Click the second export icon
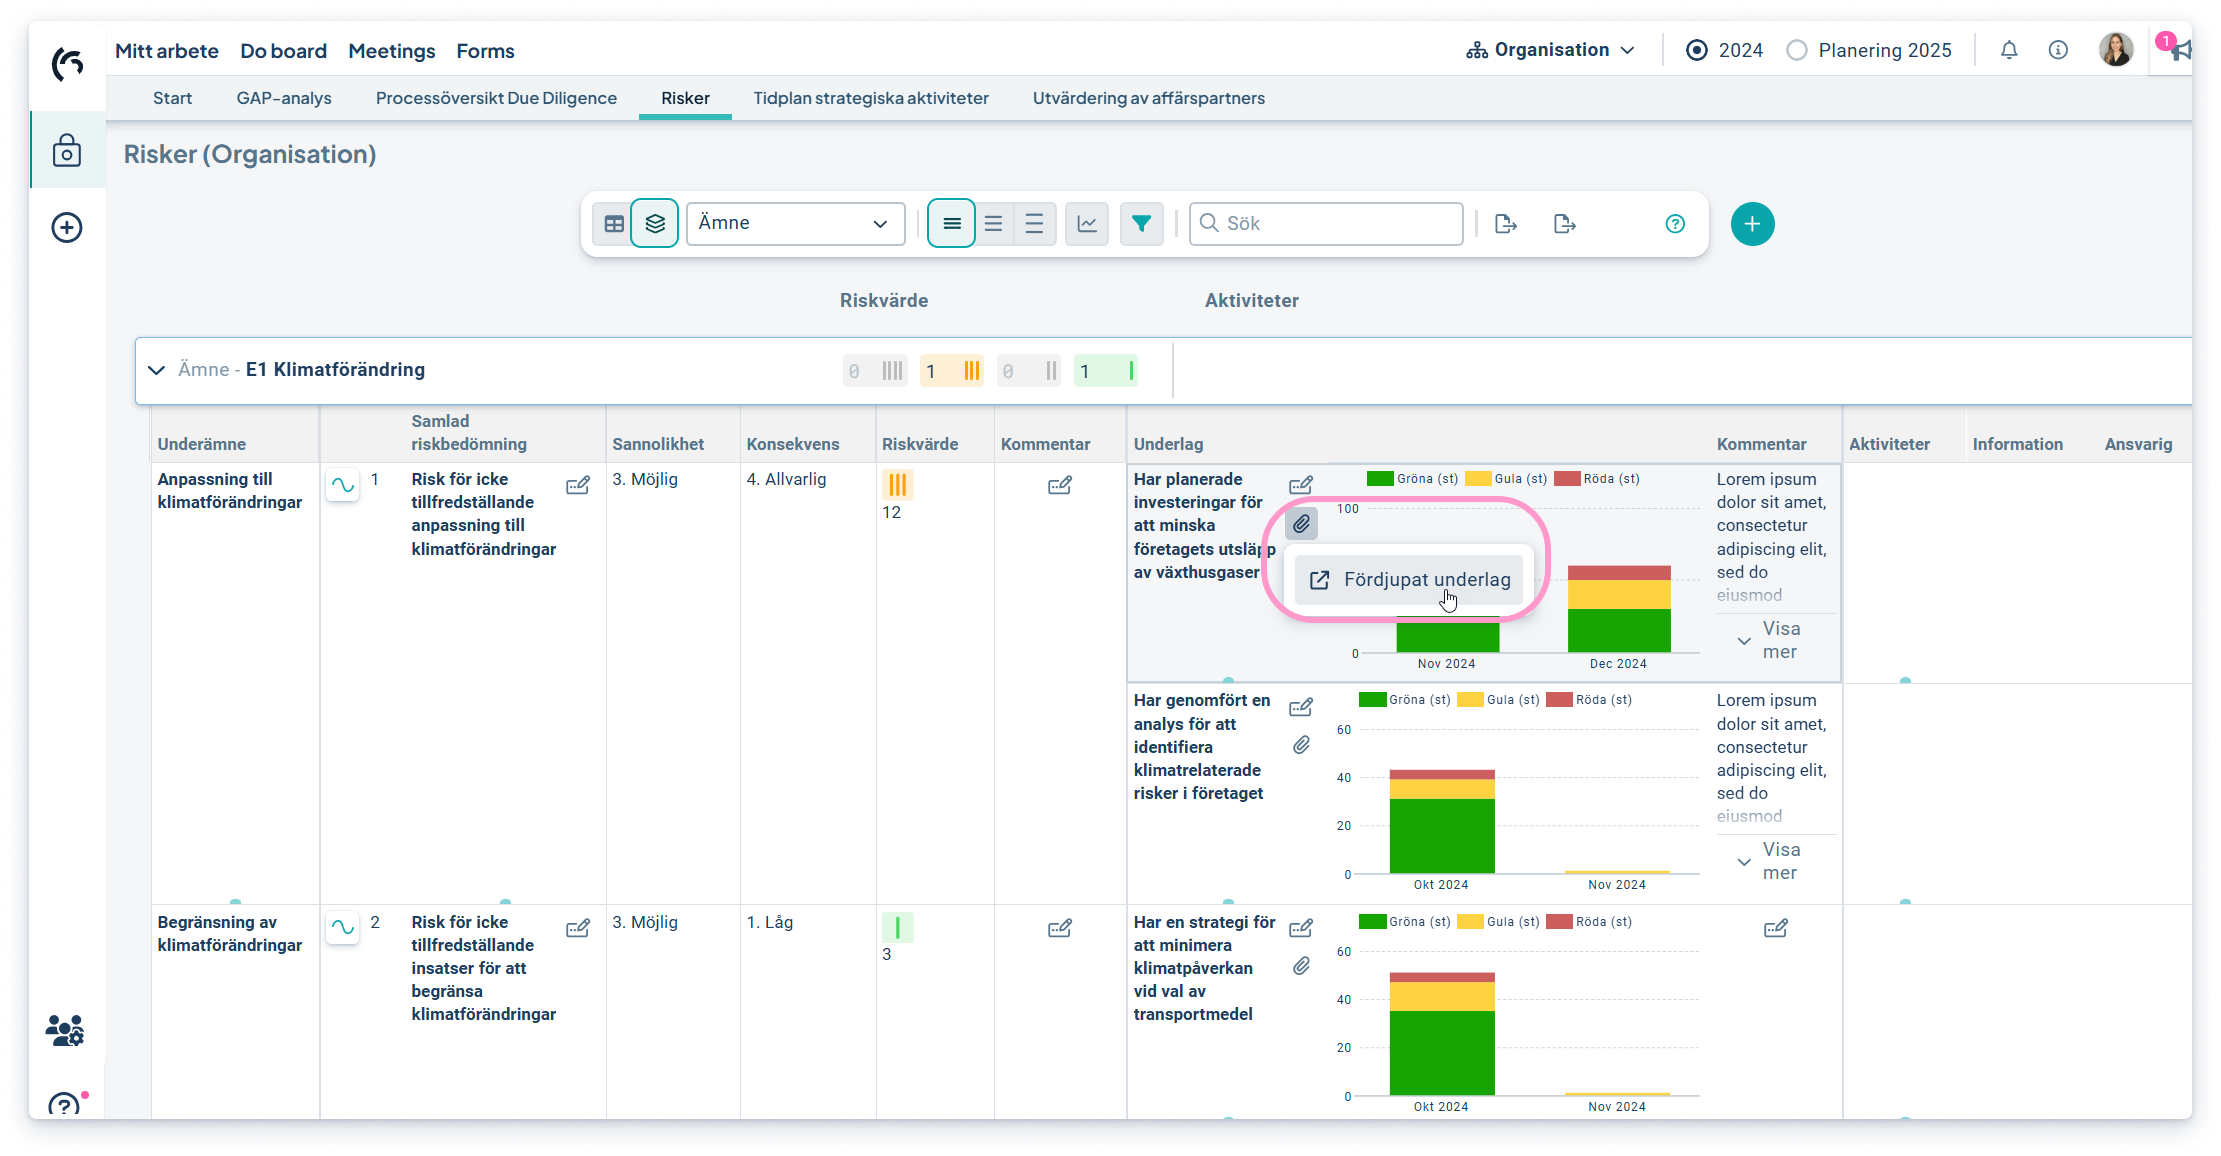The image size is (2221, 1156). click(x=1565, y=224)
